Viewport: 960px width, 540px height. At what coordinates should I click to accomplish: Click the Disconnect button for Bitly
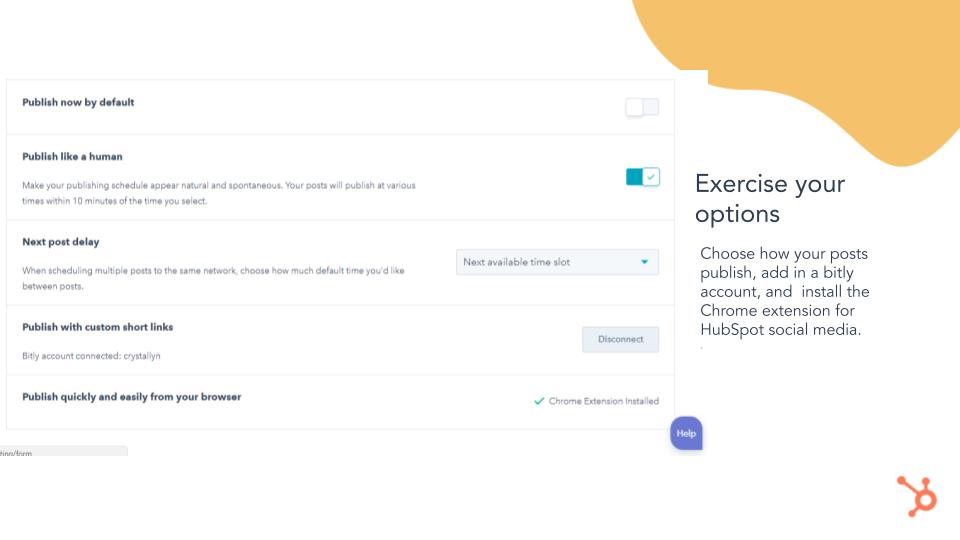point(620,339)
